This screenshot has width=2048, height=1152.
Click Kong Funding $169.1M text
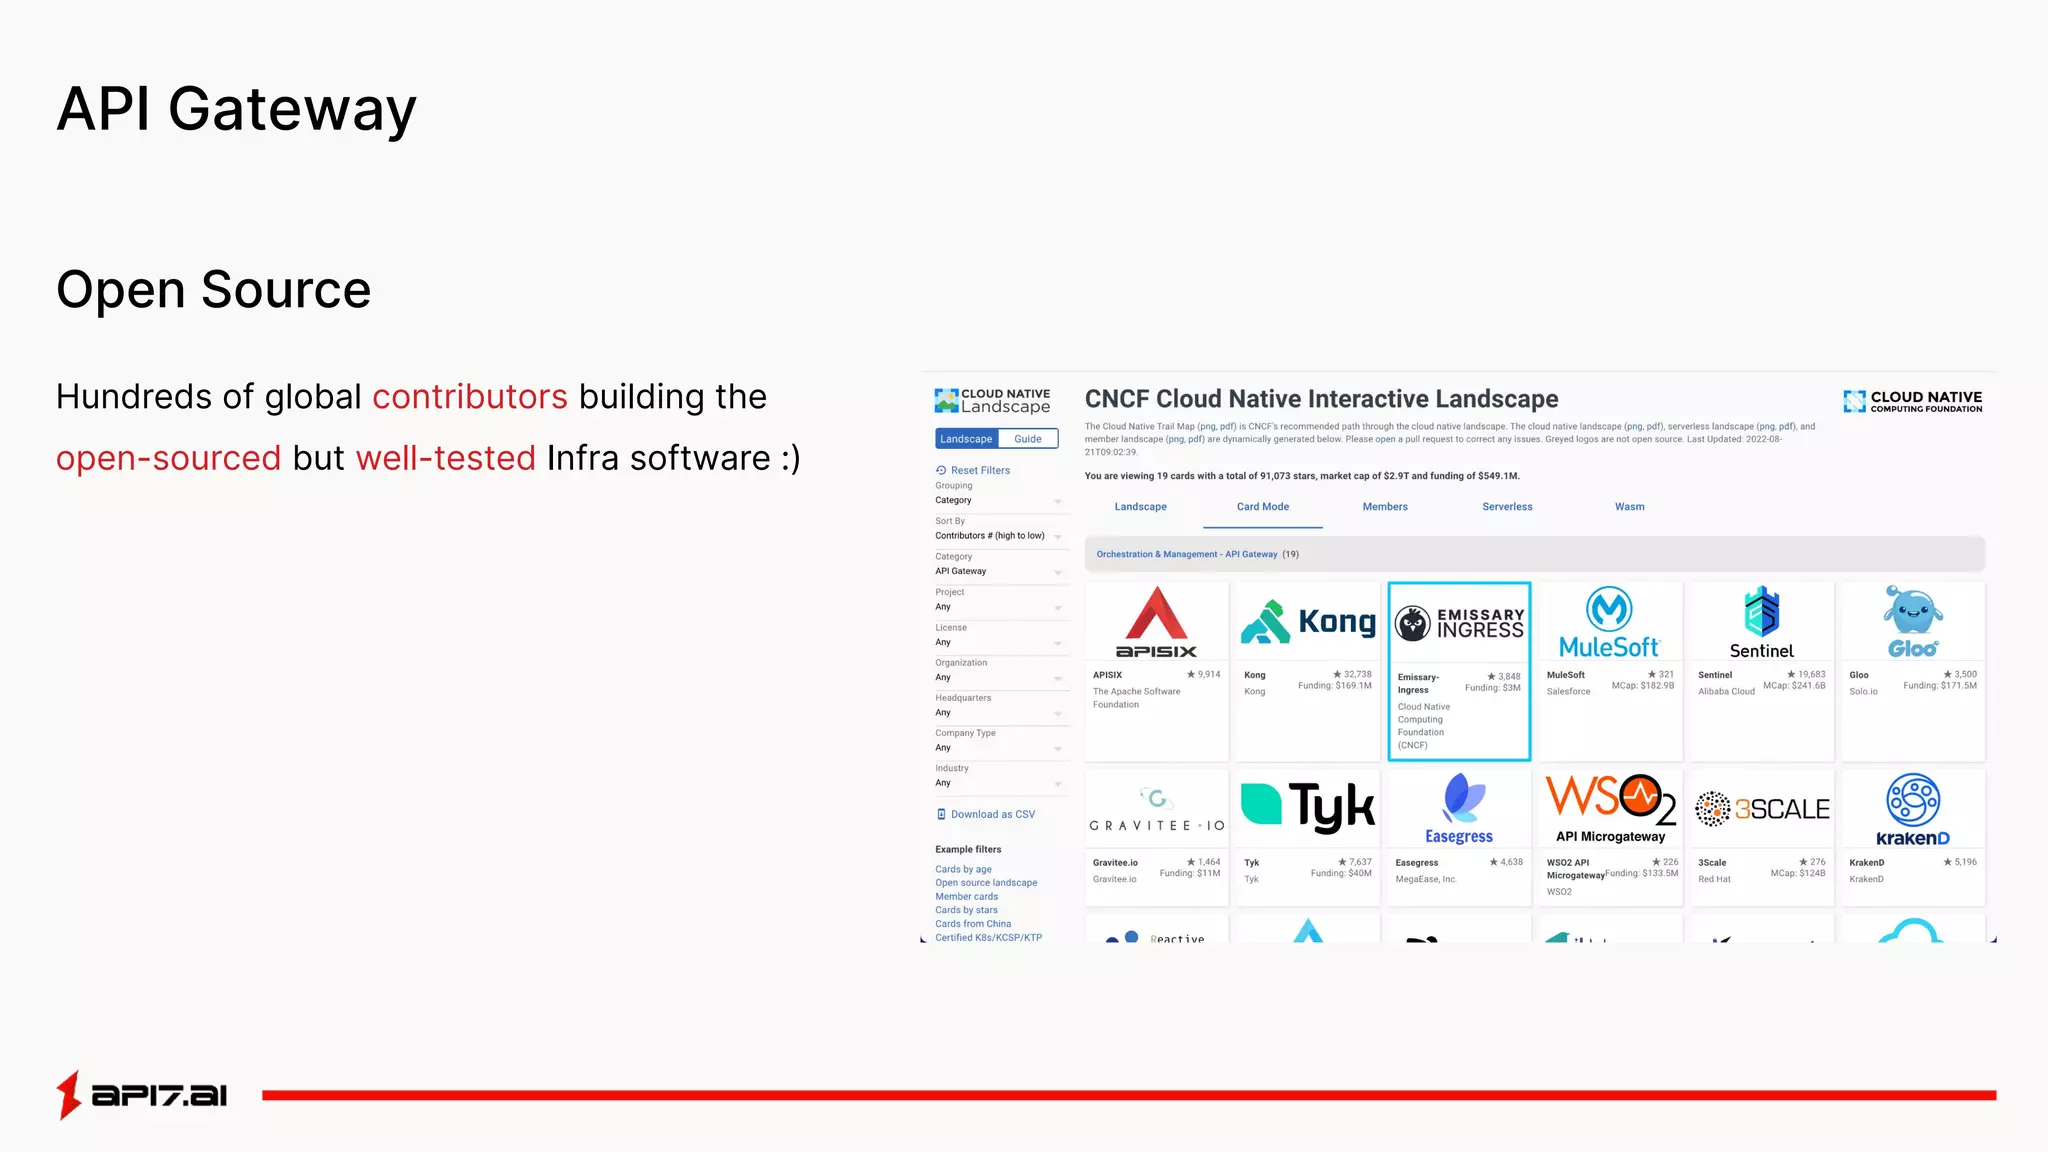[1335, 686]
